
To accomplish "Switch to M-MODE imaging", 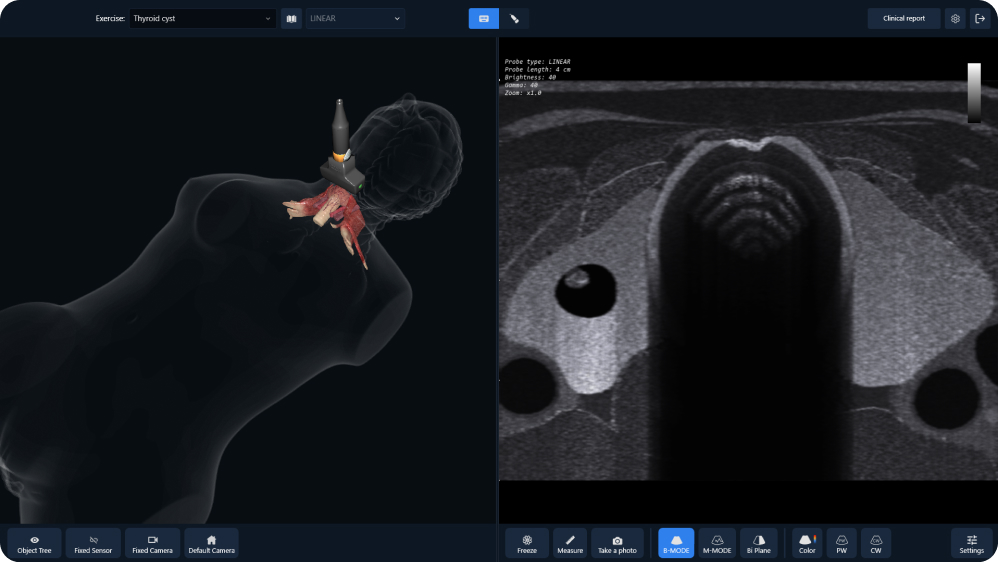I will pos(717,543).
